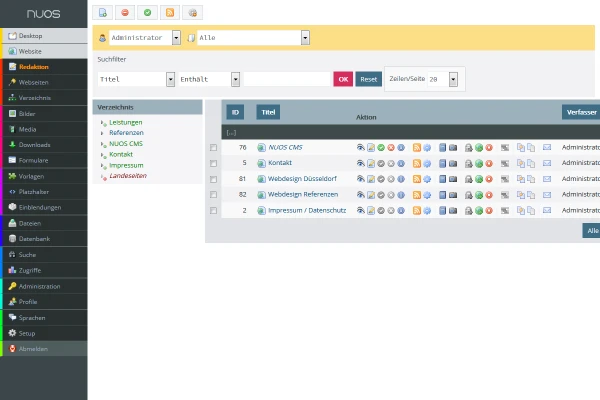600x400 pixels.
Task: Tick the checkbox for Kontakt row
Action: coord(214,163)
